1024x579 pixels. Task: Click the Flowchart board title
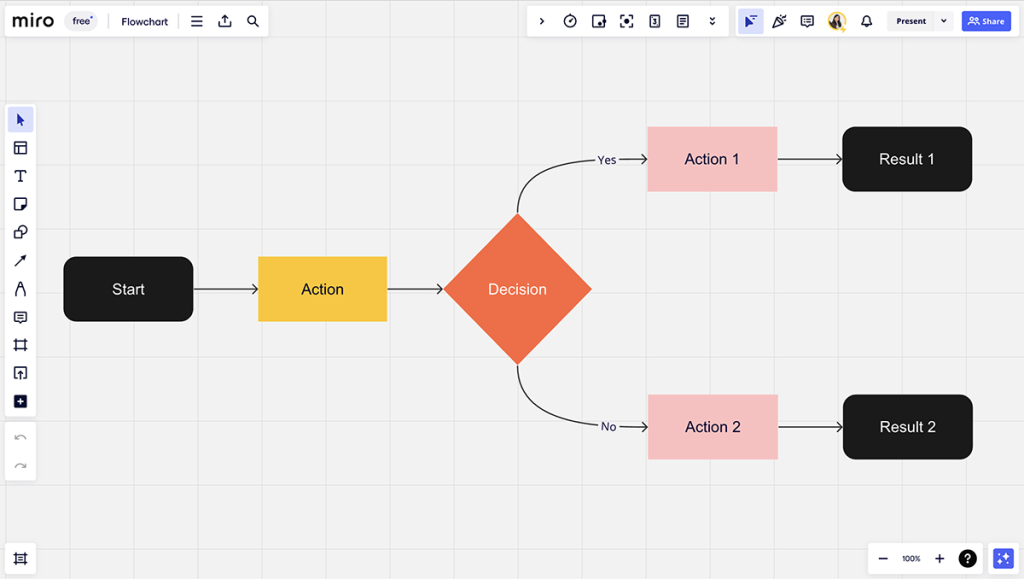point(143,20)
